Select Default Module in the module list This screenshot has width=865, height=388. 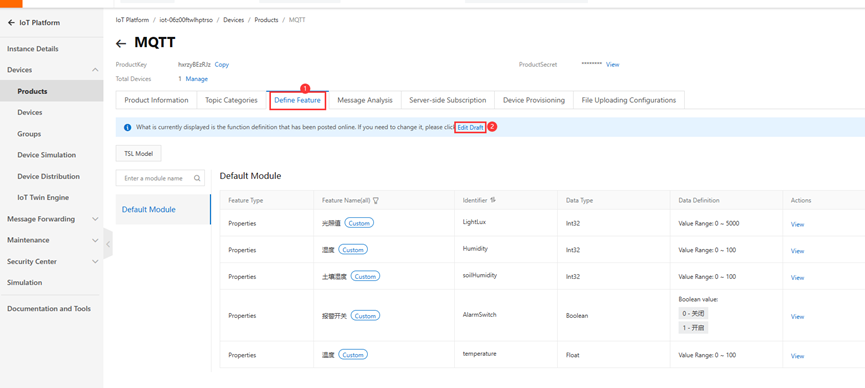tap(163, 210)
